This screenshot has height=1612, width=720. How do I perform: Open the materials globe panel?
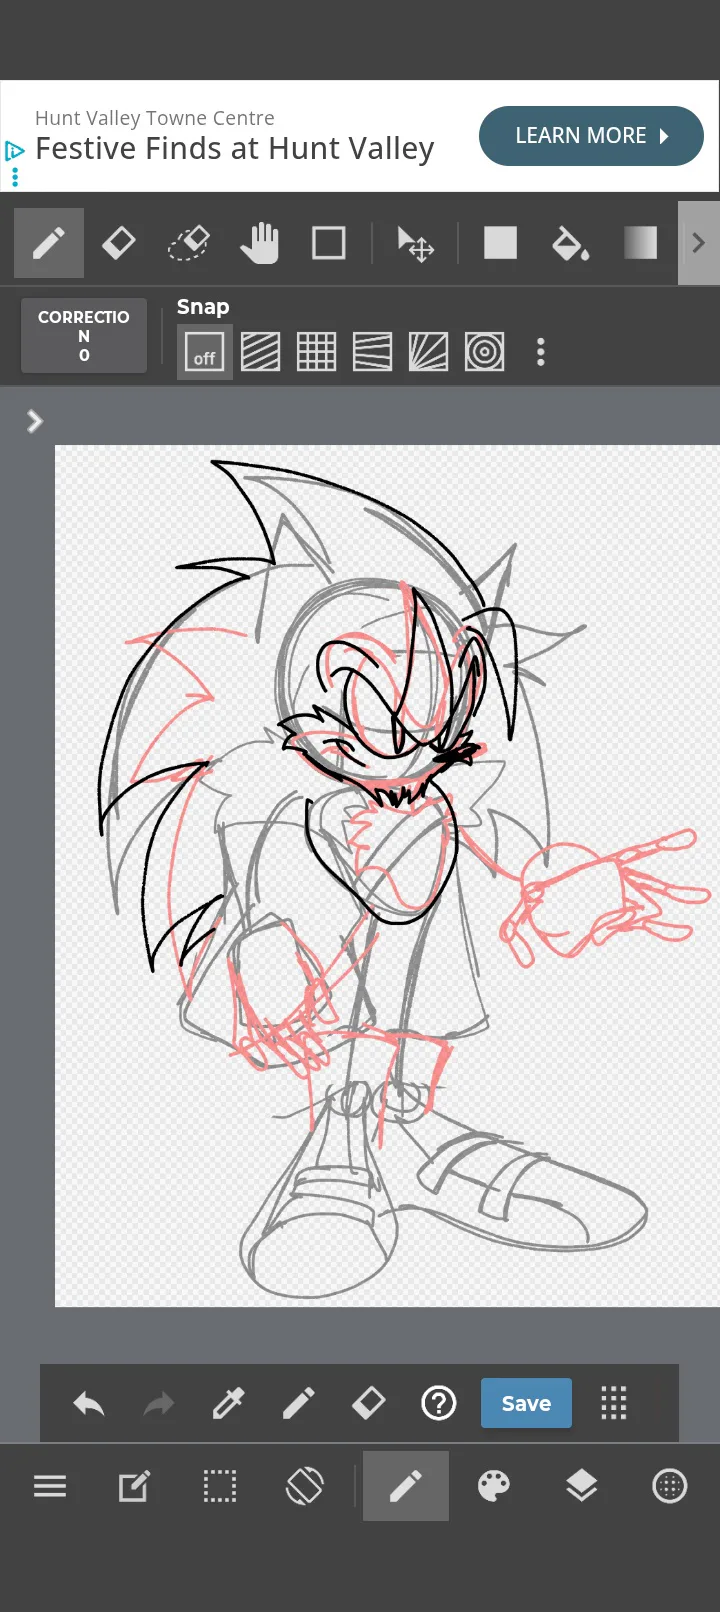pyautogui.click(x=670, y=1486)
